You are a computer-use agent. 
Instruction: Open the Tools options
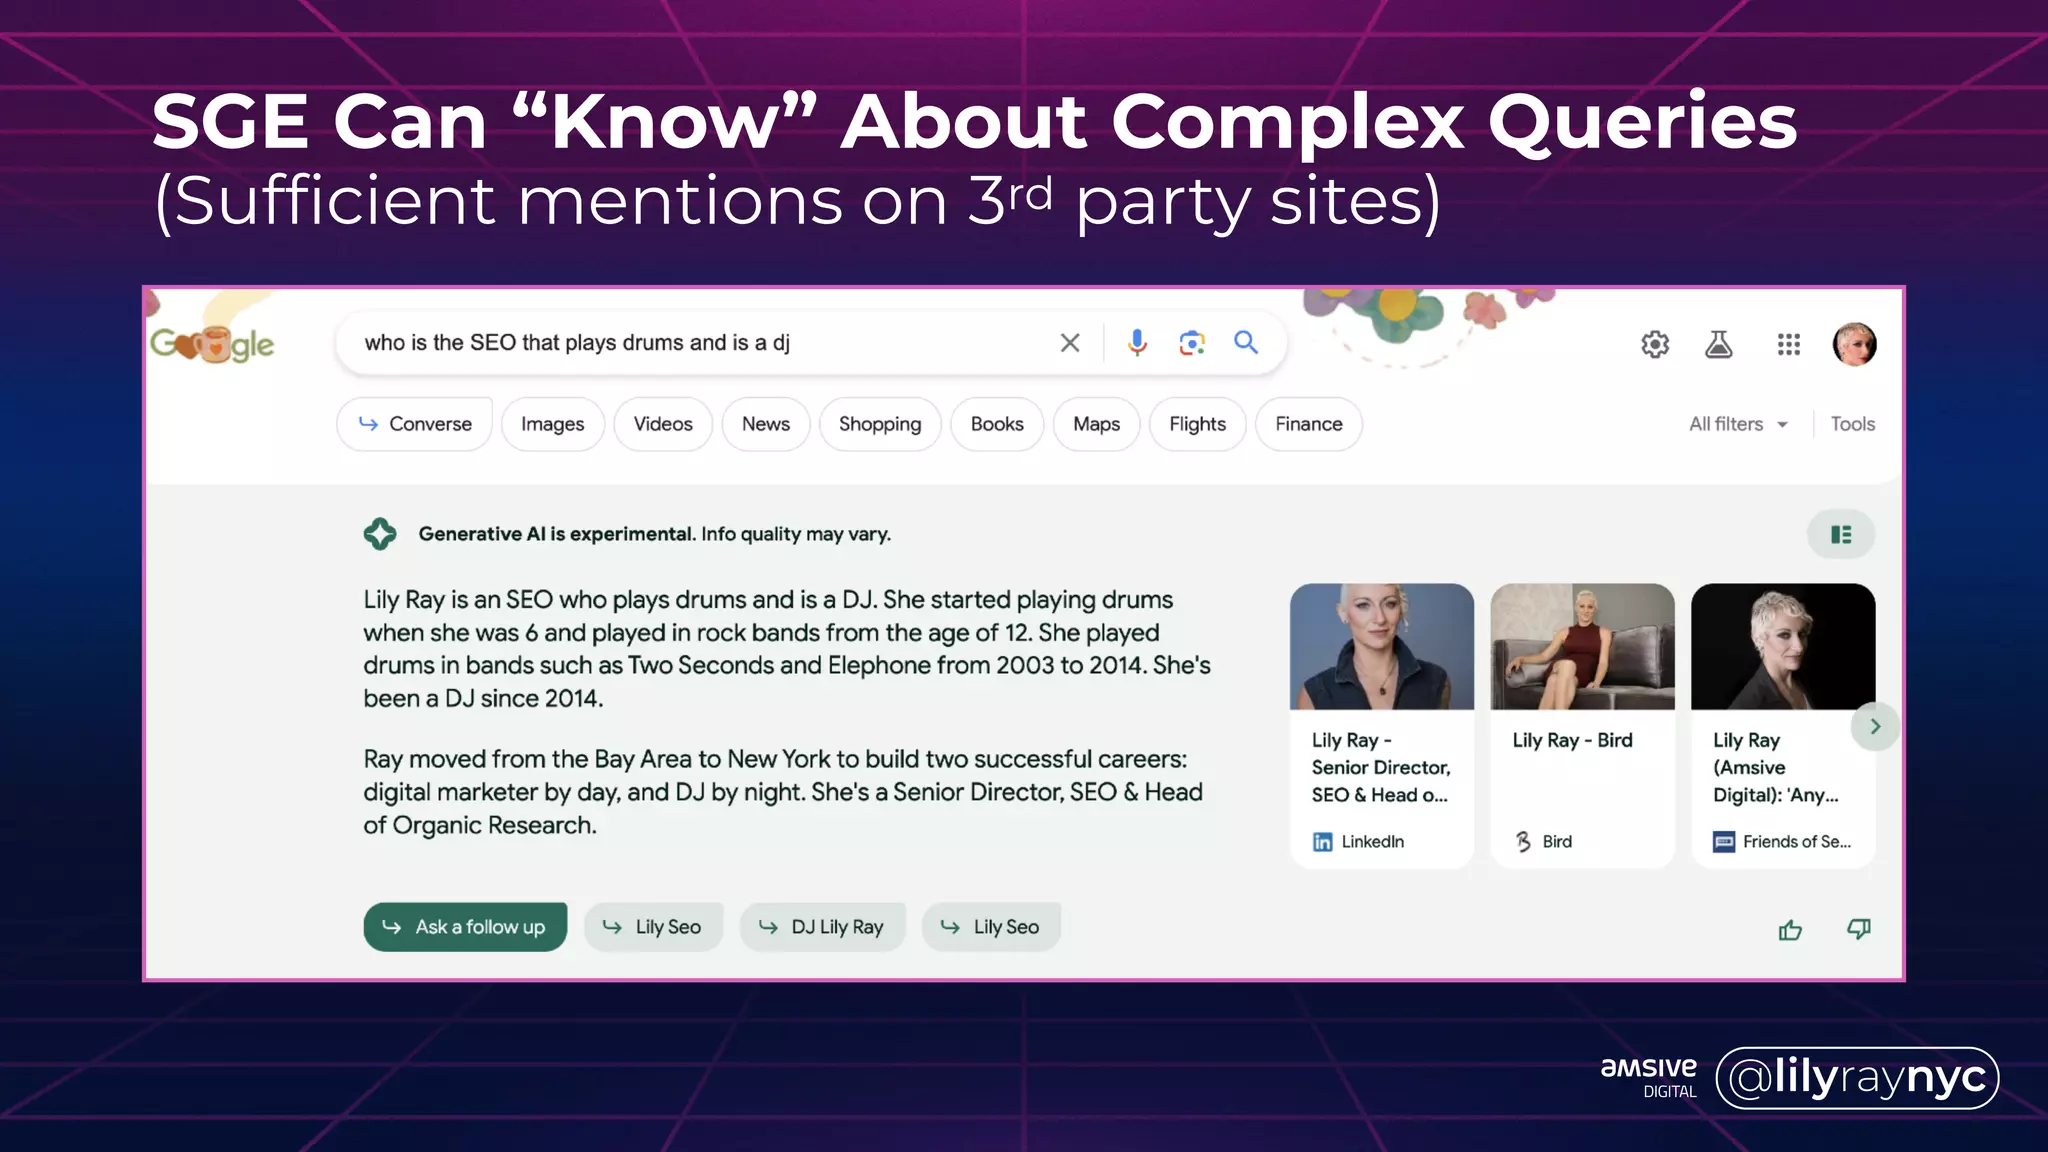[1852, 424]
